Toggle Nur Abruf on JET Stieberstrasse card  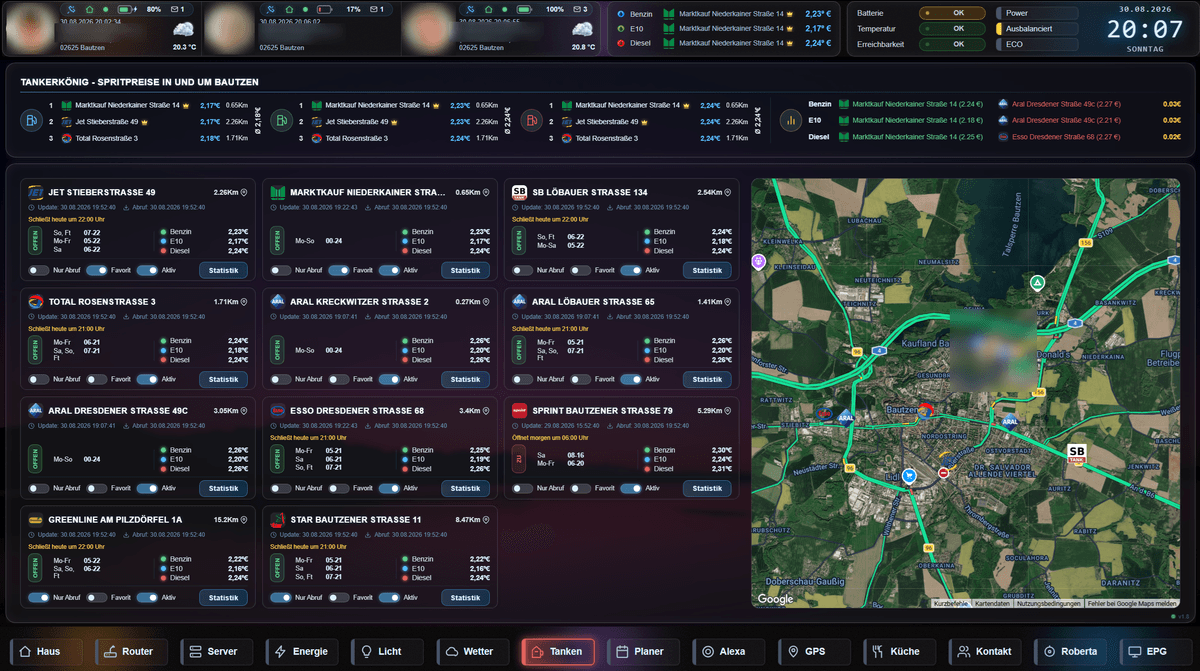tap(38, 270)
